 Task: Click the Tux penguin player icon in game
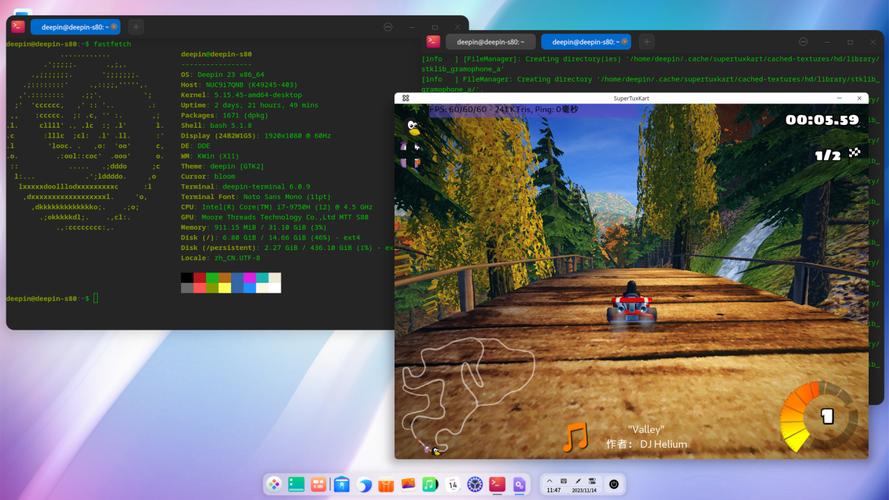(414, 128)
